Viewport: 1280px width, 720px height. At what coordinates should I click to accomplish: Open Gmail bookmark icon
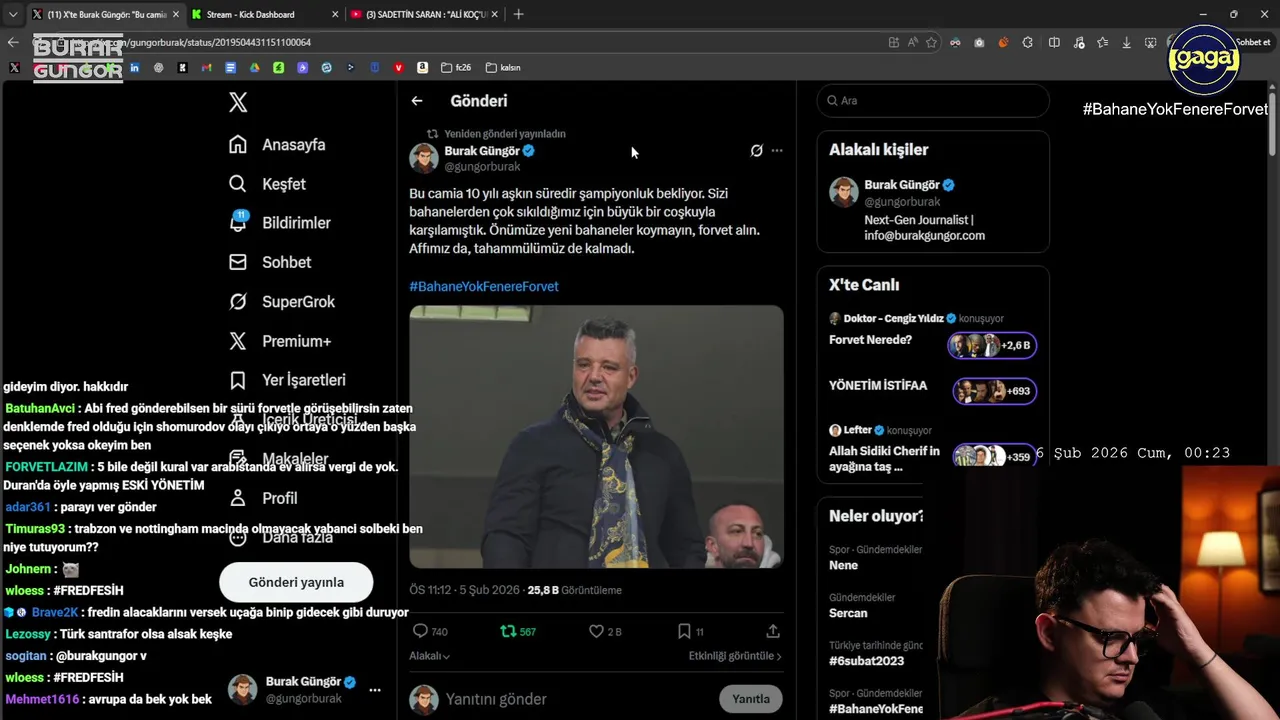[x=206, y=68]
